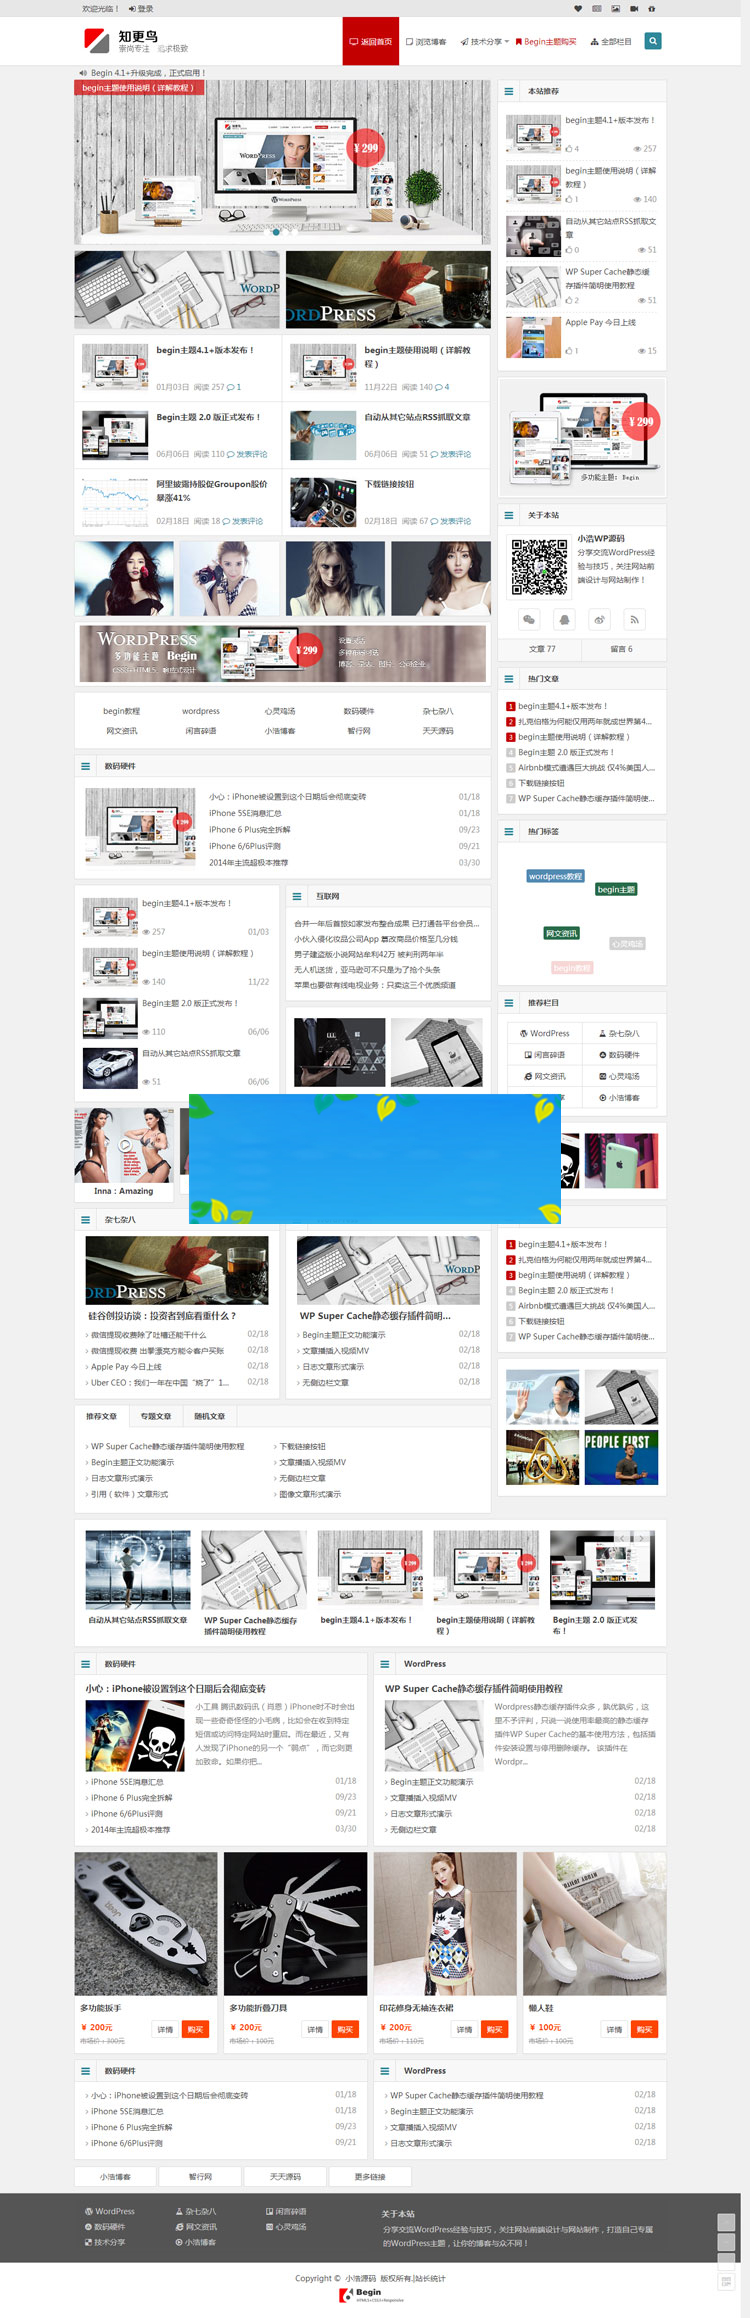Switch to the 专题文章 tab

tap(155, 1416)
